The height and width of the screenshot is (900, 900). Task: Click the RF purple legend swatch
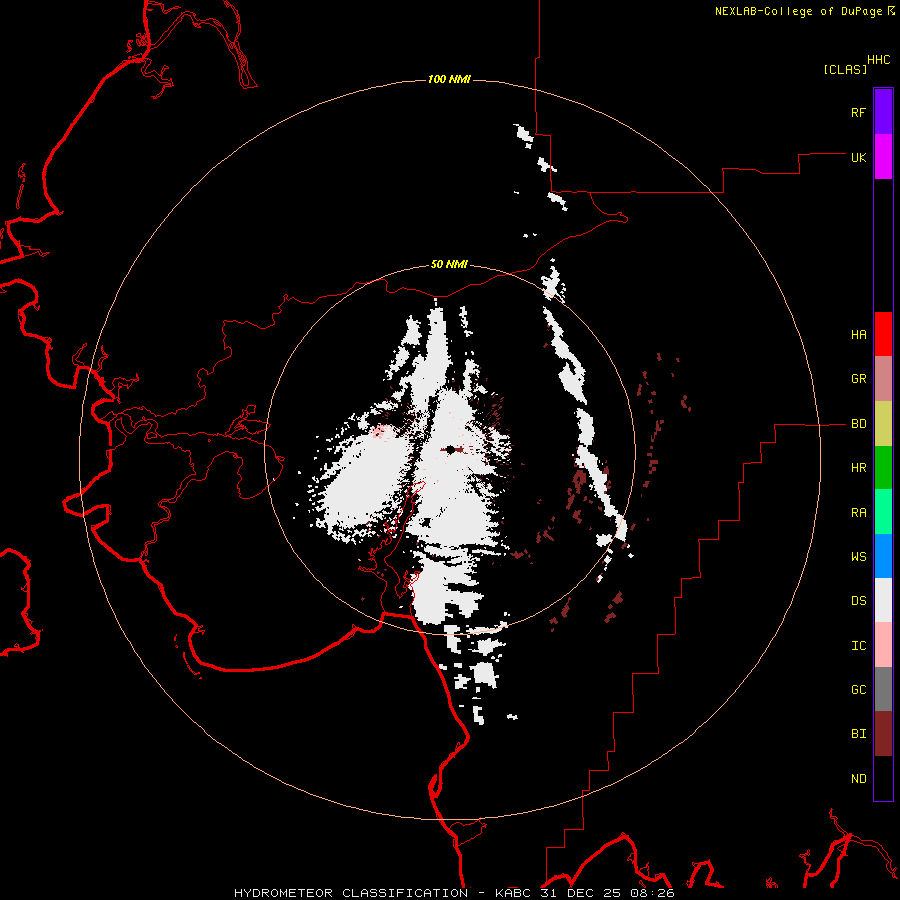tap(883, 112)
